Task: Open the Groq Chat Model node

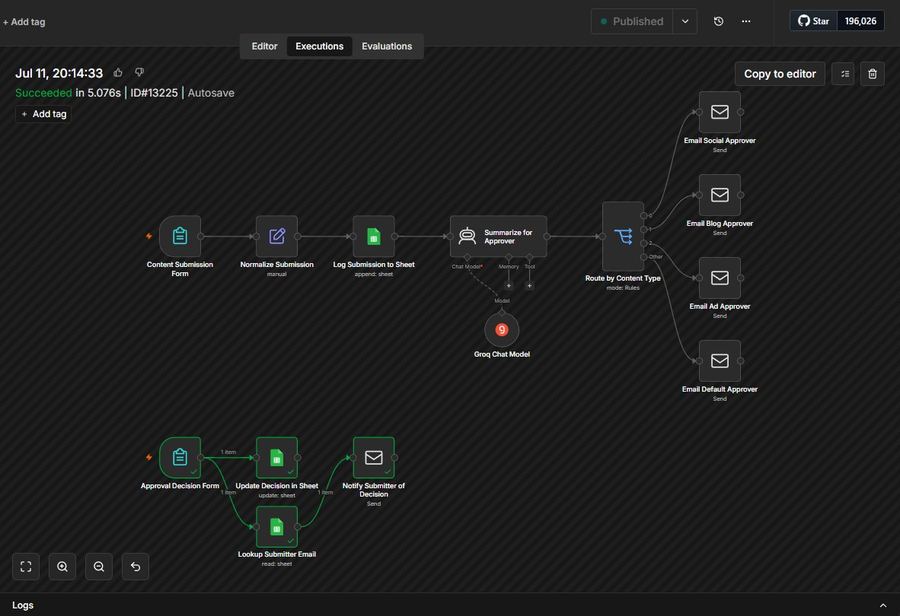Action: [x=502, y=330]
